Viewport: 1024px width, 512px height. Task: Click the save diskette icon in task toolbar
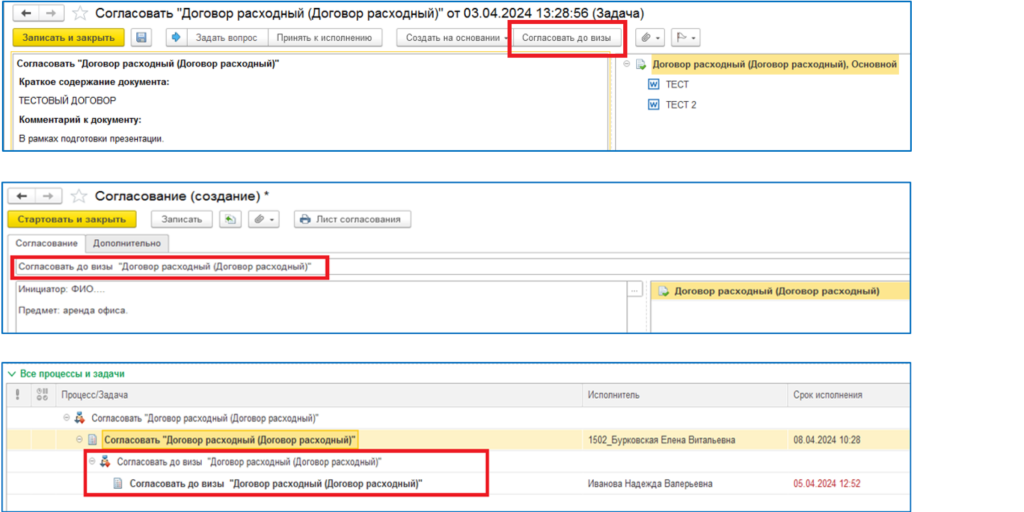[x=141, y=38]
